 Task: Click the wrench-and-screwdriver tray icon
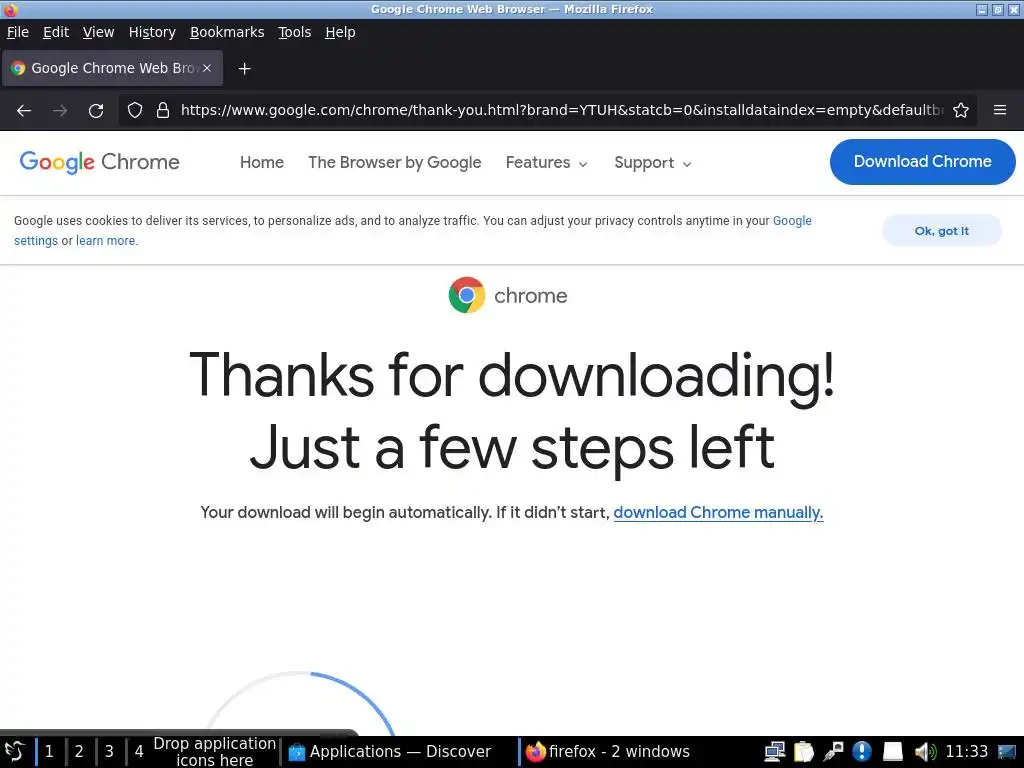pos(833,752)
